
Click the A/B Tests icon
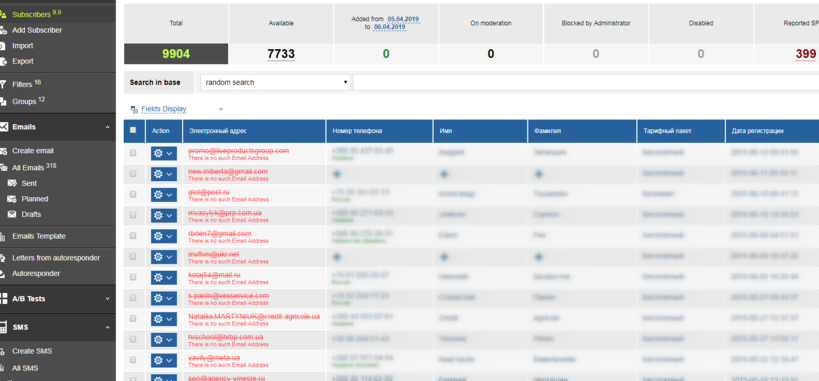(x=3, y=299)
